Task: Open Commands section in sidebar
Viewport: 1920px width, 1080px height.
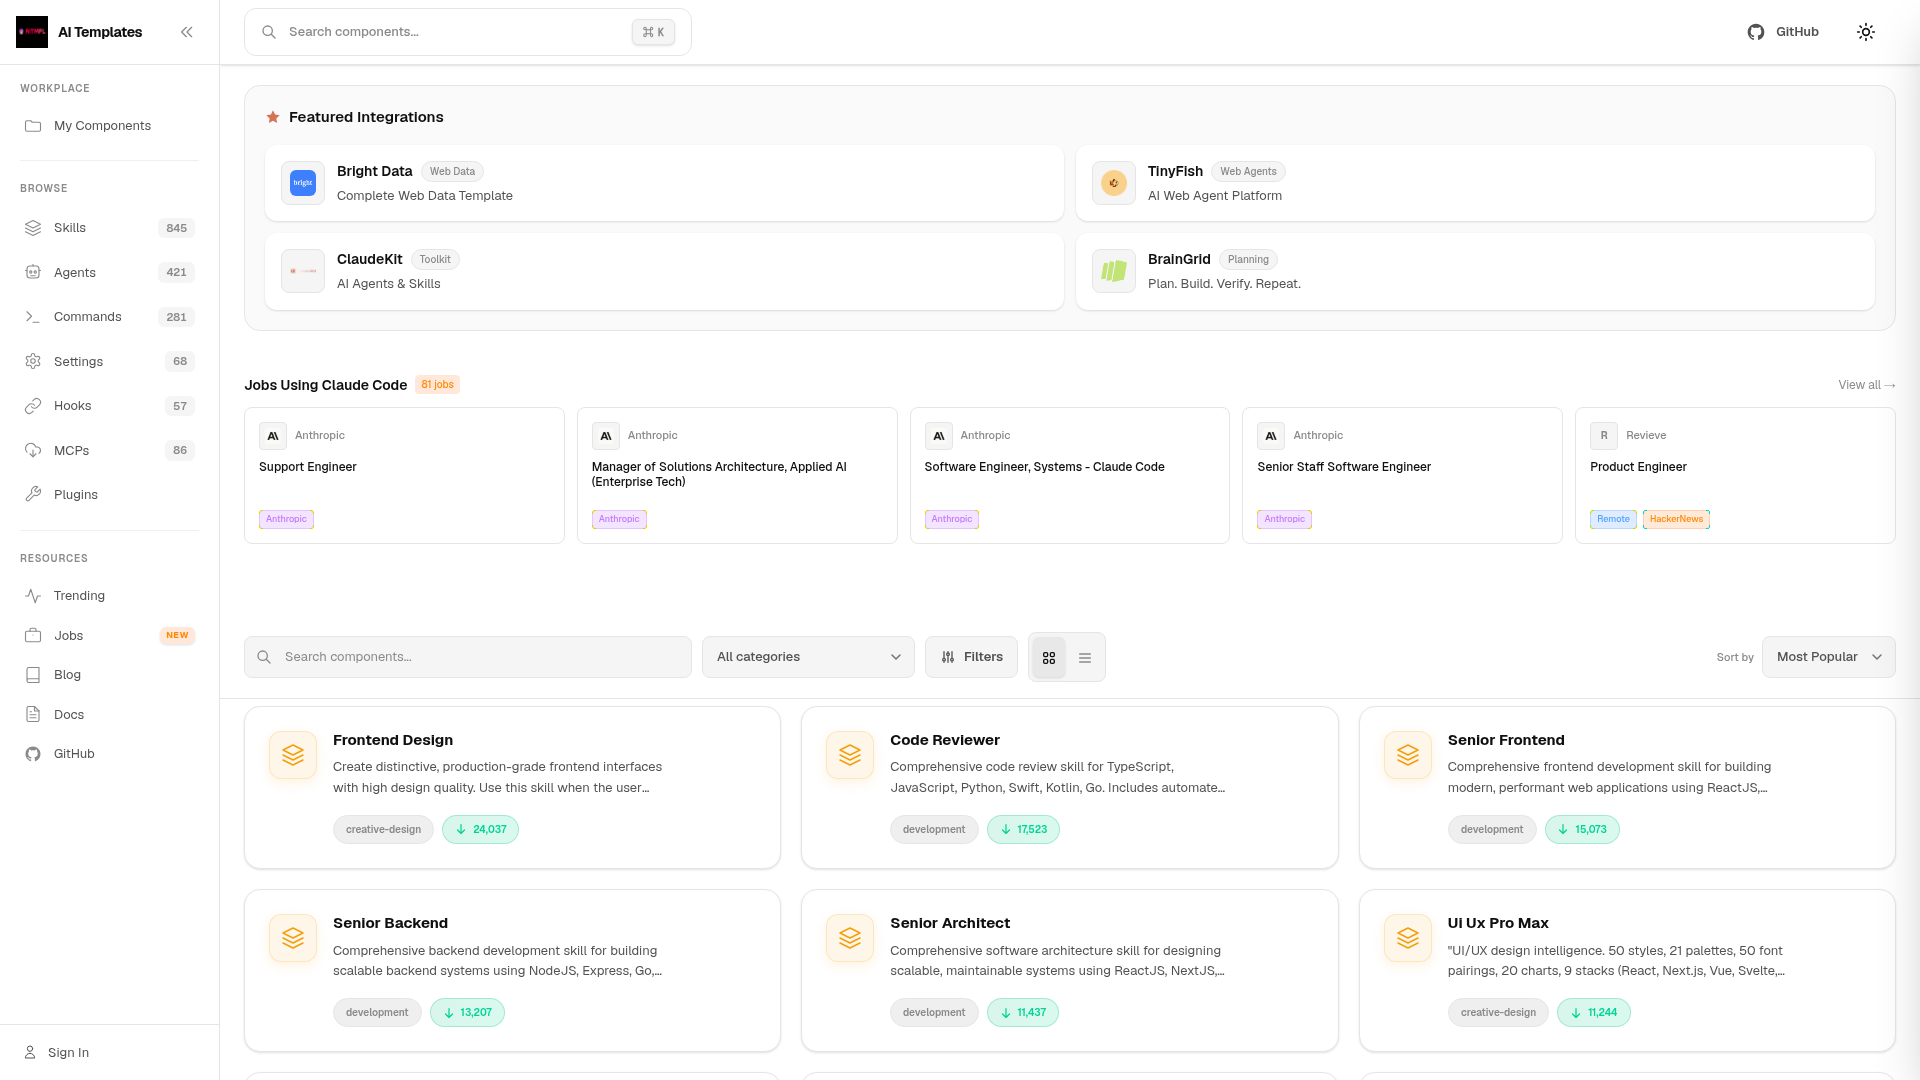Action: click(109, 317)
